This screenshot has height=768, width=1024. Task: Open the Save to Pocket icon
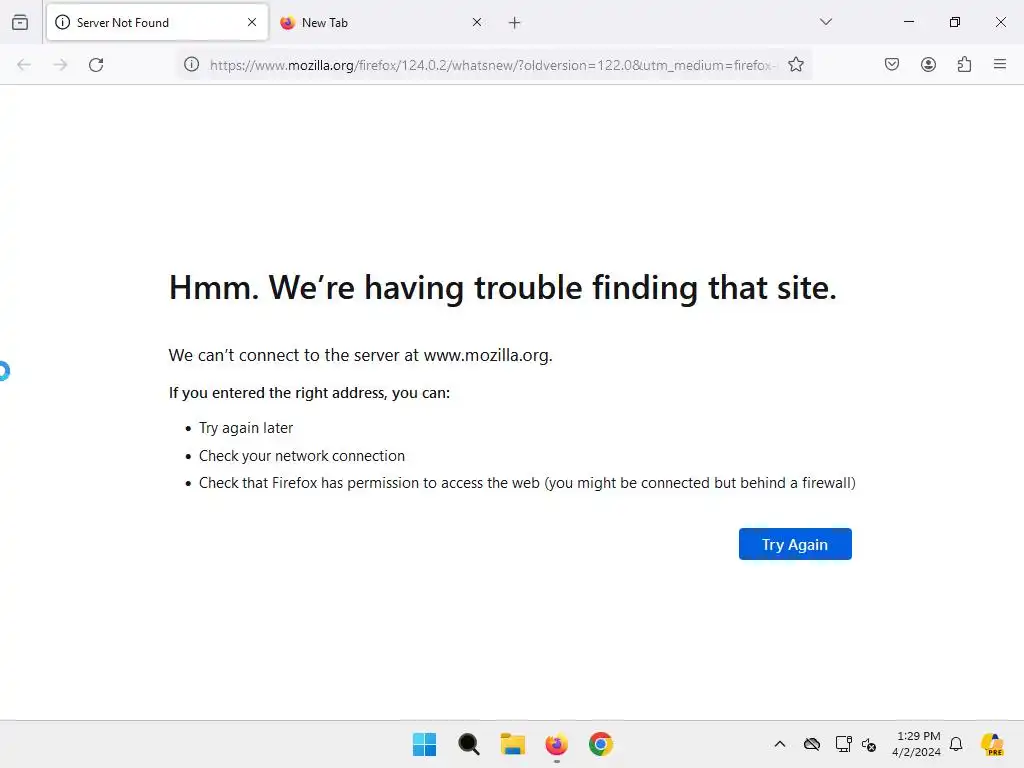pyautogui.click(x=891, y=64)
